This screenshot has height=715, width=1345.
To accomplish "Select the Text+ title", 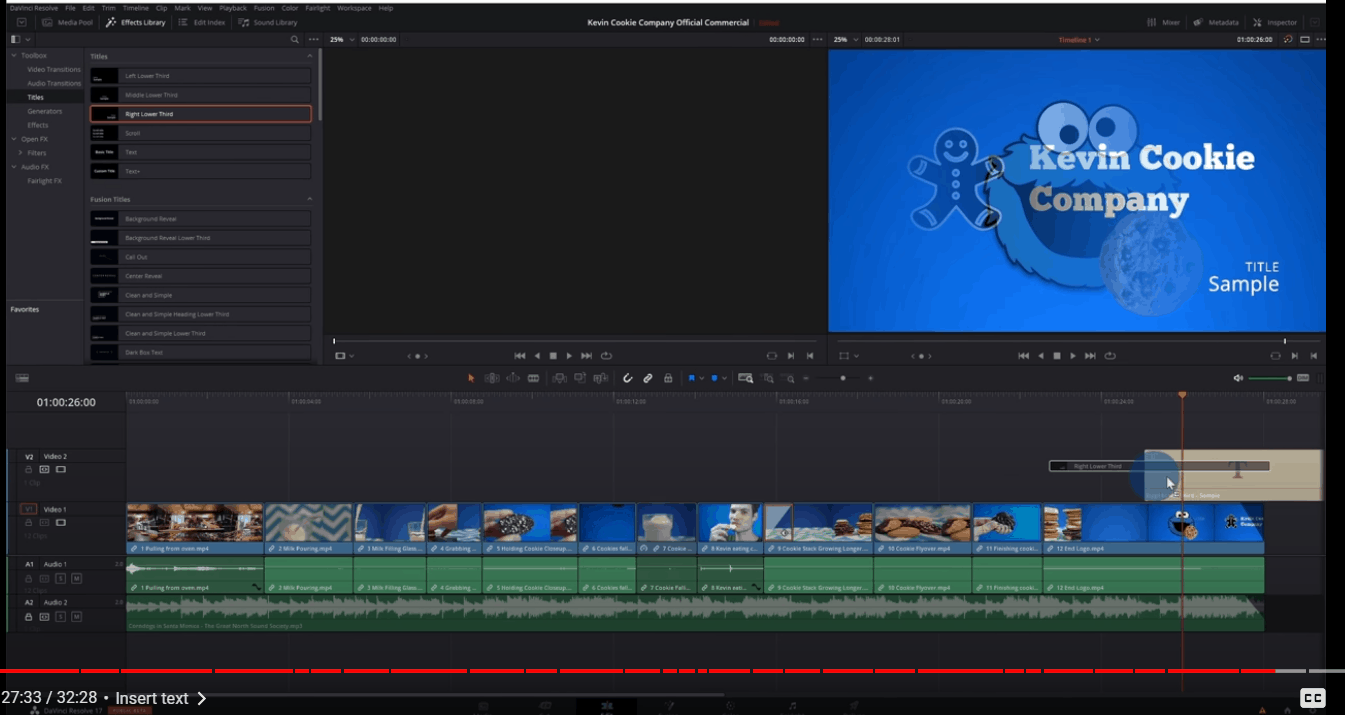I will 201,171.
